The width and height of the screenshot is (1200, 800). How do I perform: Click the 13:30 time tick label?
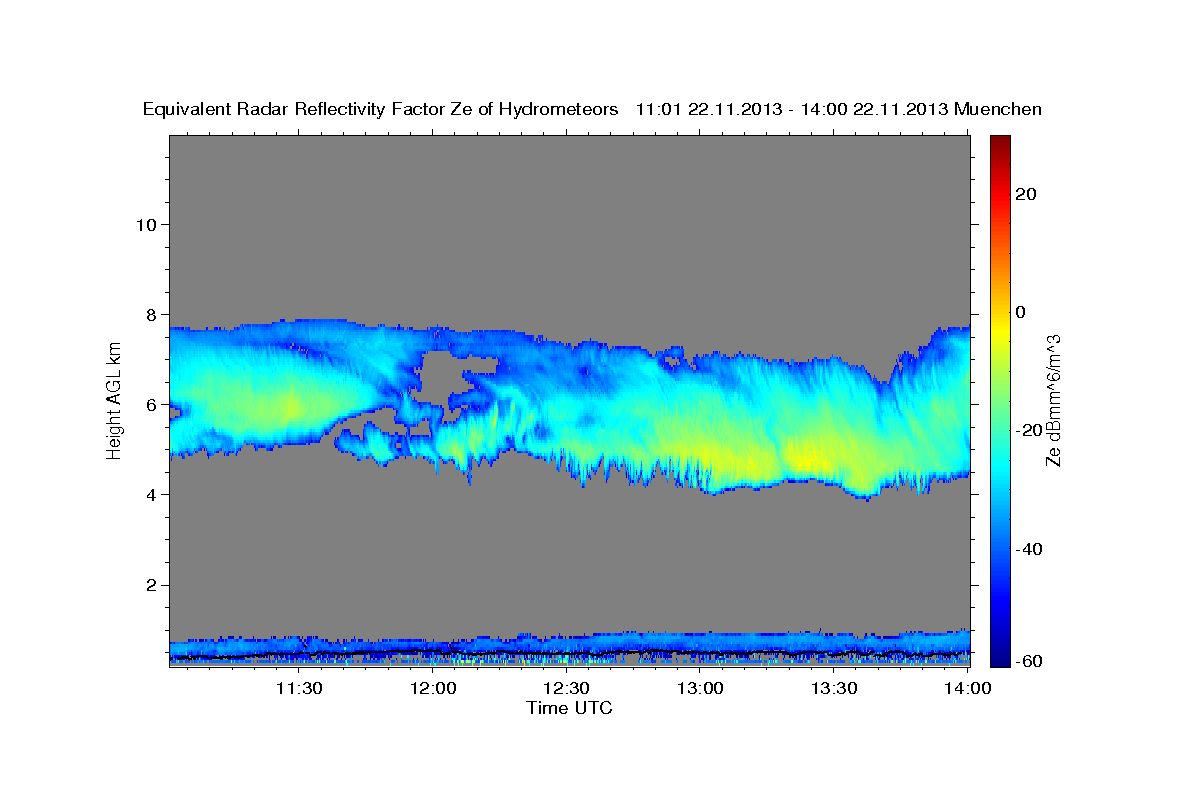coord(834,688)
